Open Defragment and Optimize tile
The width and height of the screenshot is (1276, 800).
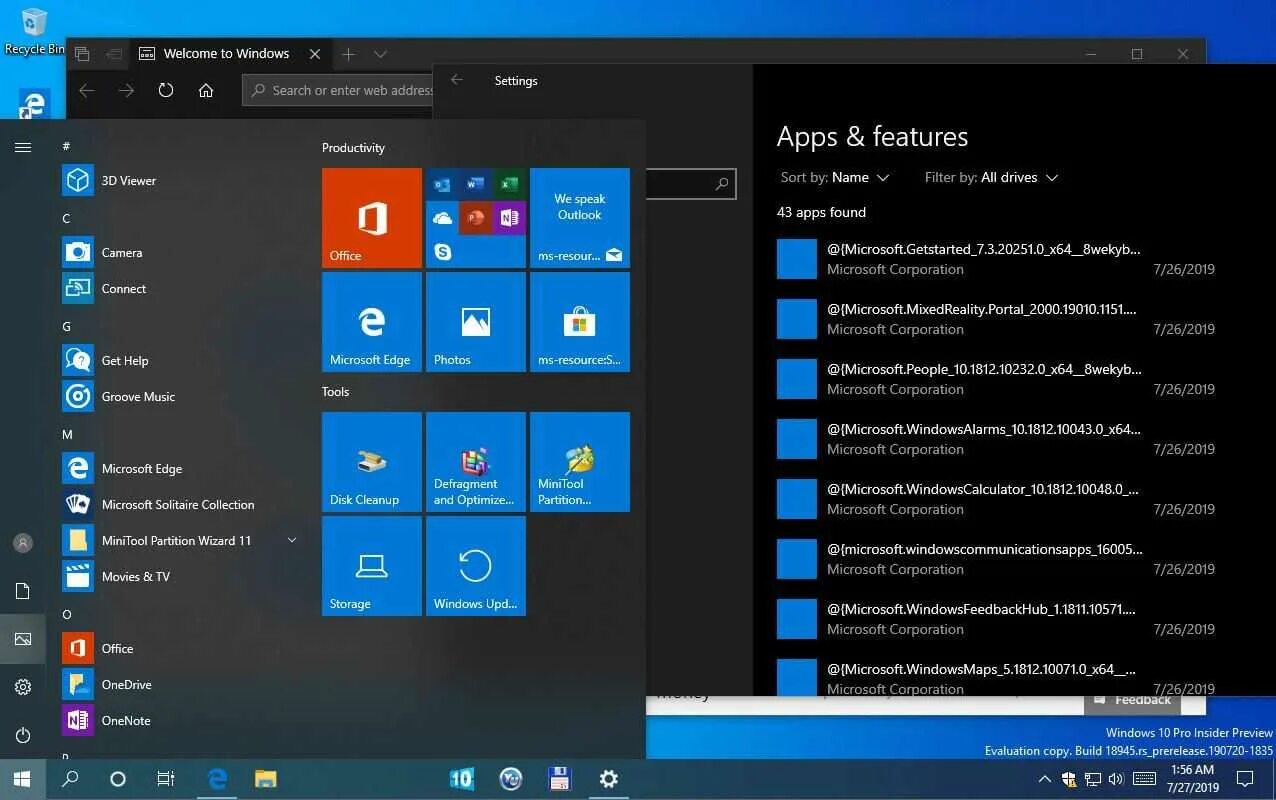tap(476, 462)
